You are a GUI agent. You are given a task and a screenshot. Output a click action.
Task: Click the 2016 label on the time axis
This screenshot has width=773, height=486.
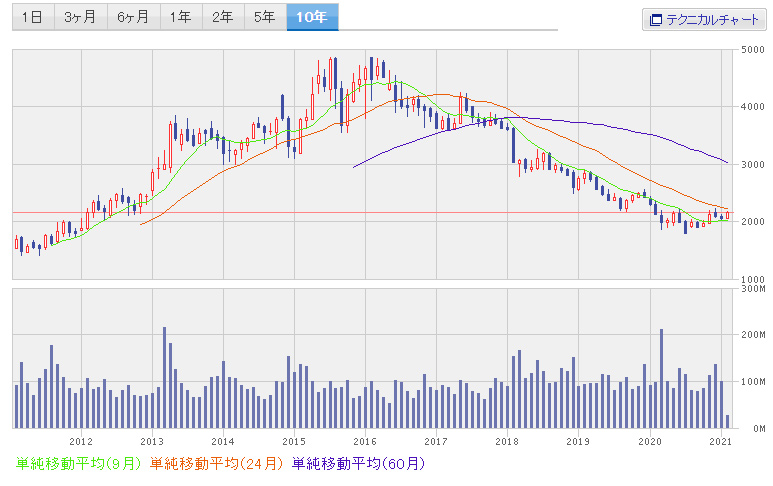(x=365, y=440)
